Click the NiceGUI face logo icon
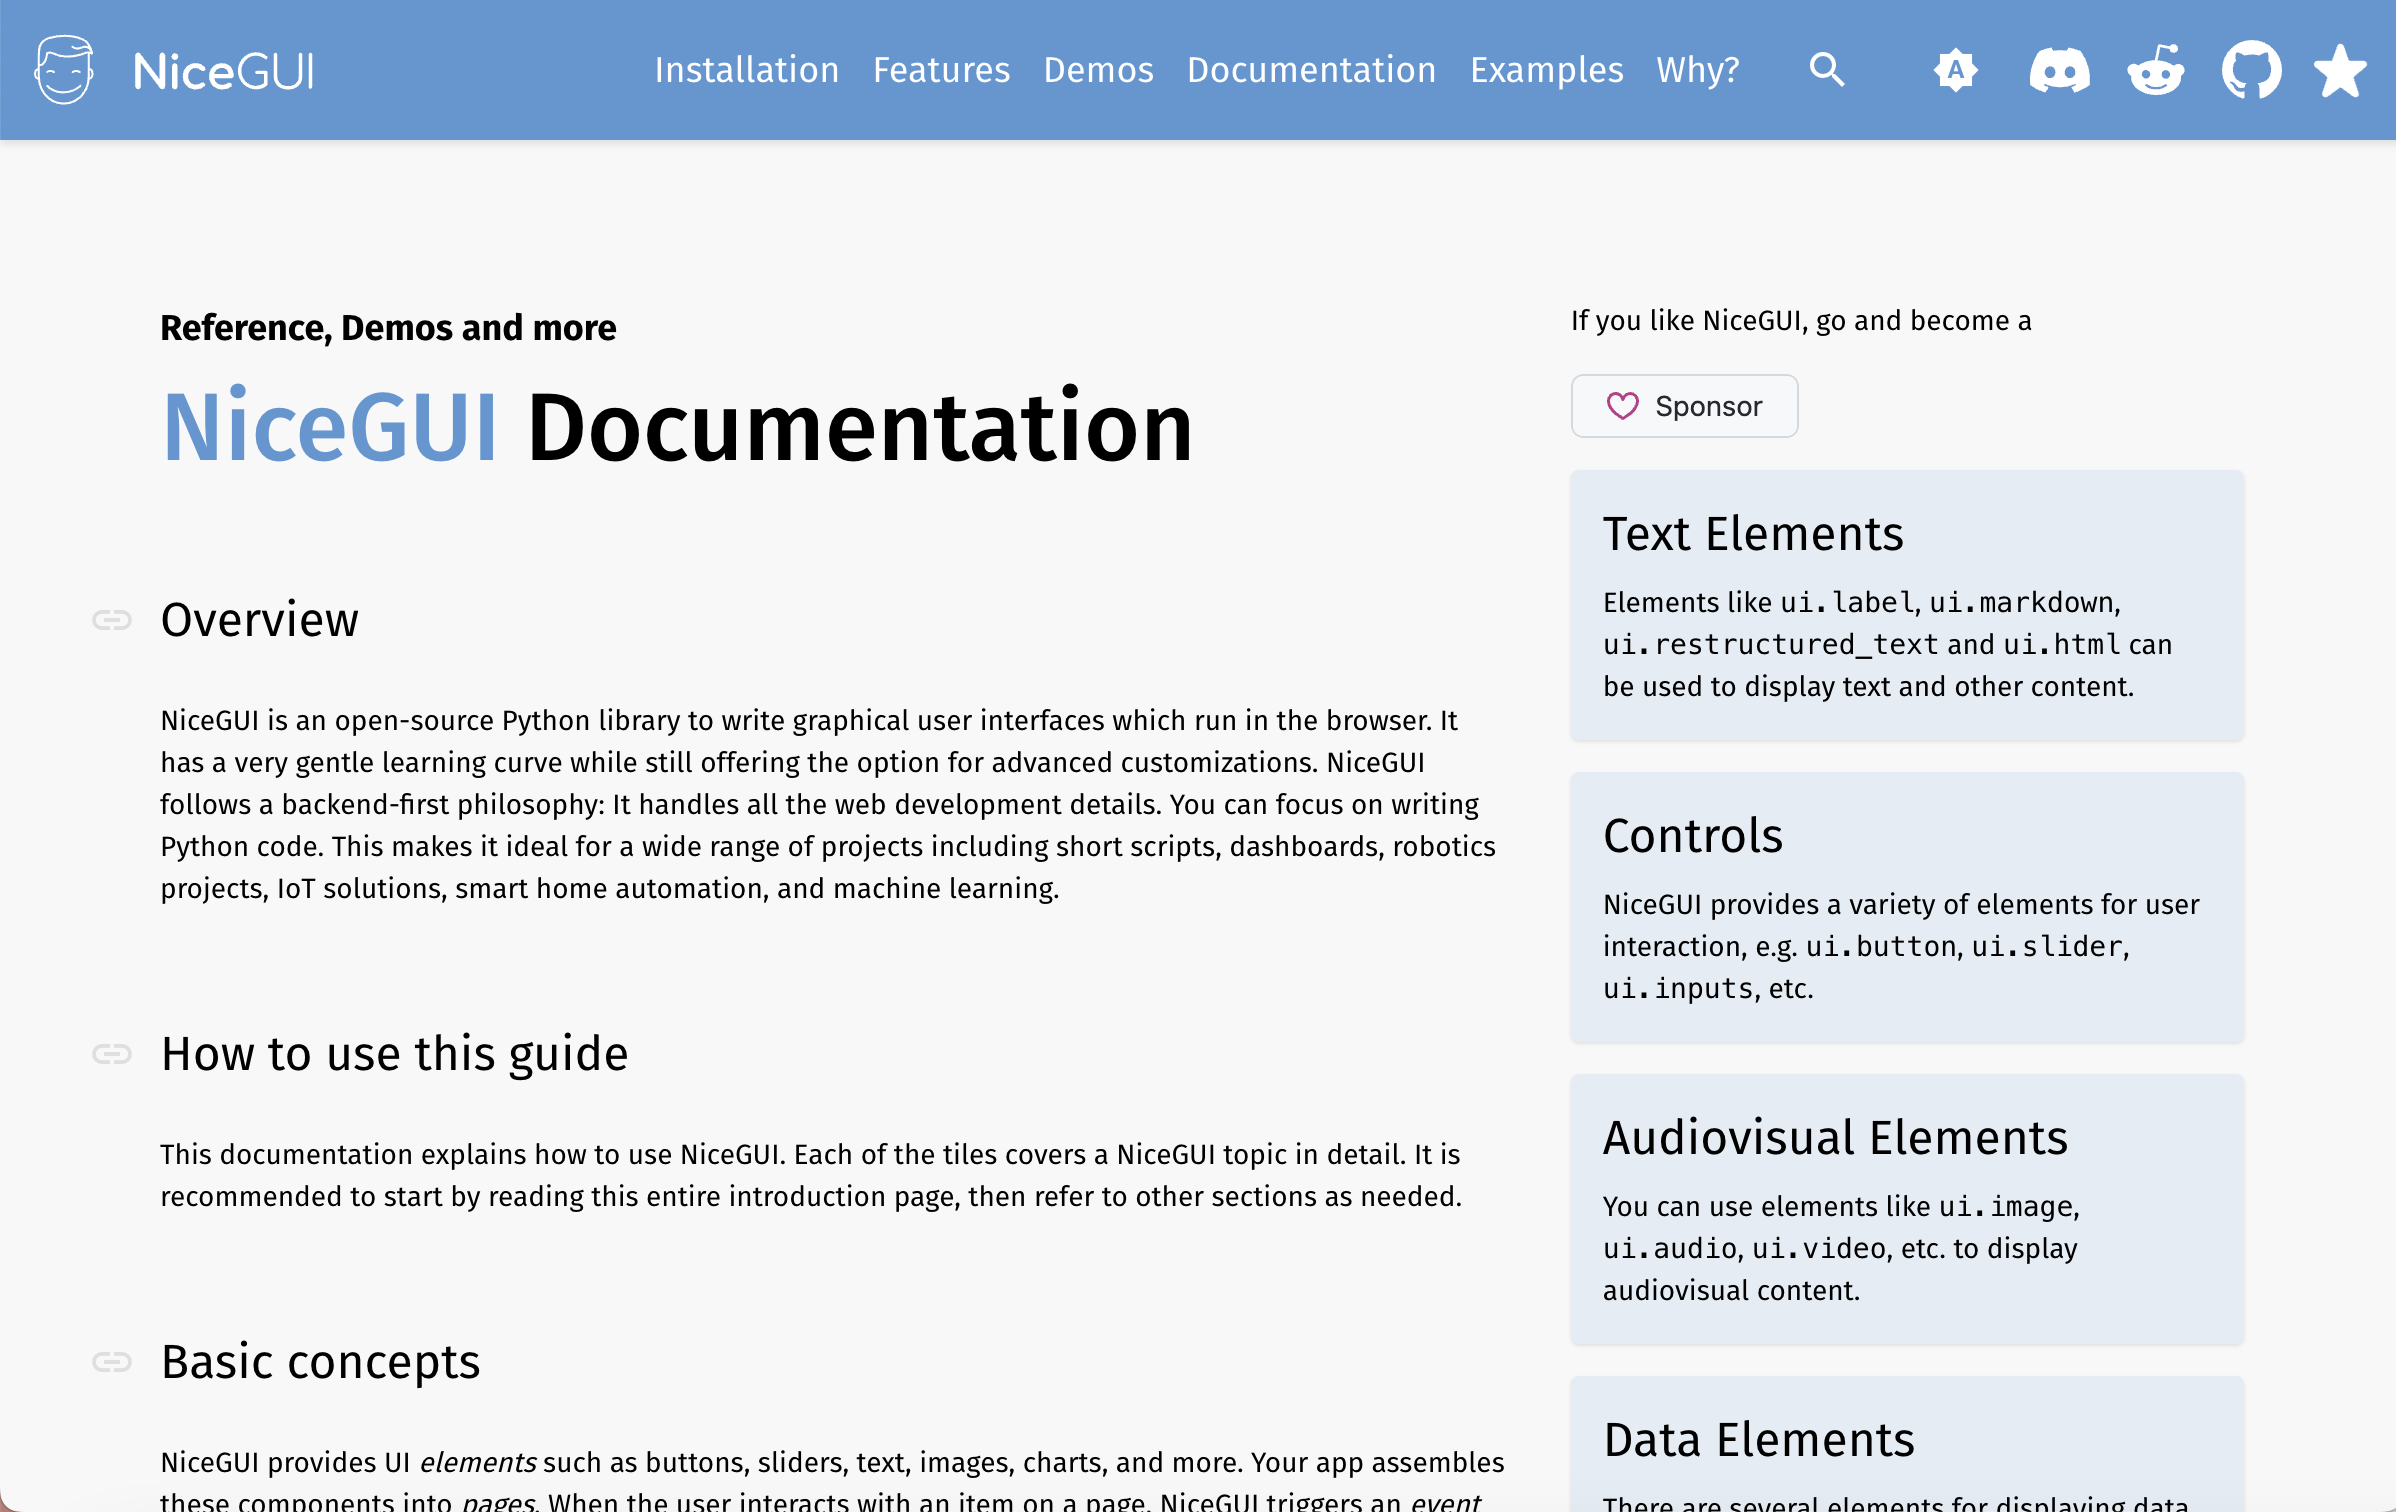This screenshot has width=2396, height=1512. pos(64,70)
